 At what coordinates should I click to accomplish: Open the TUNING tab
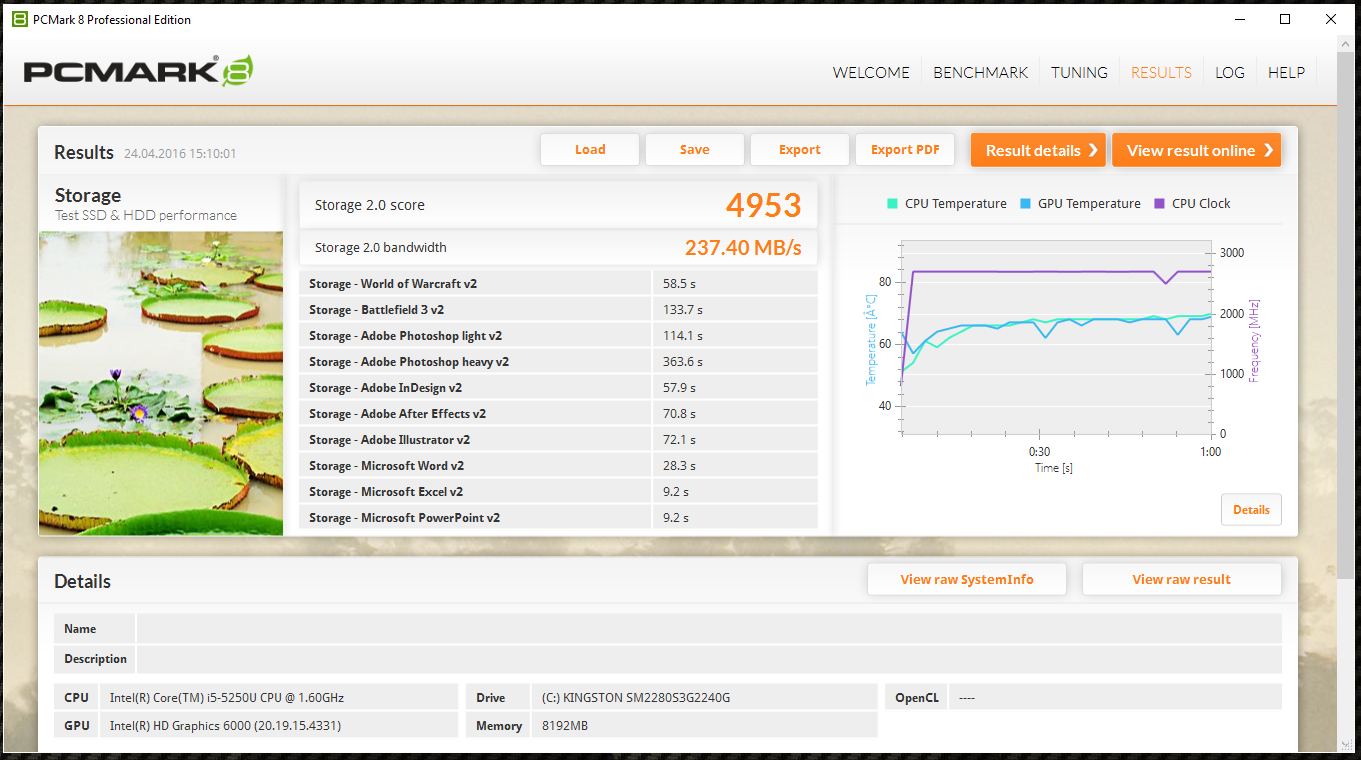coord(1079,72)
